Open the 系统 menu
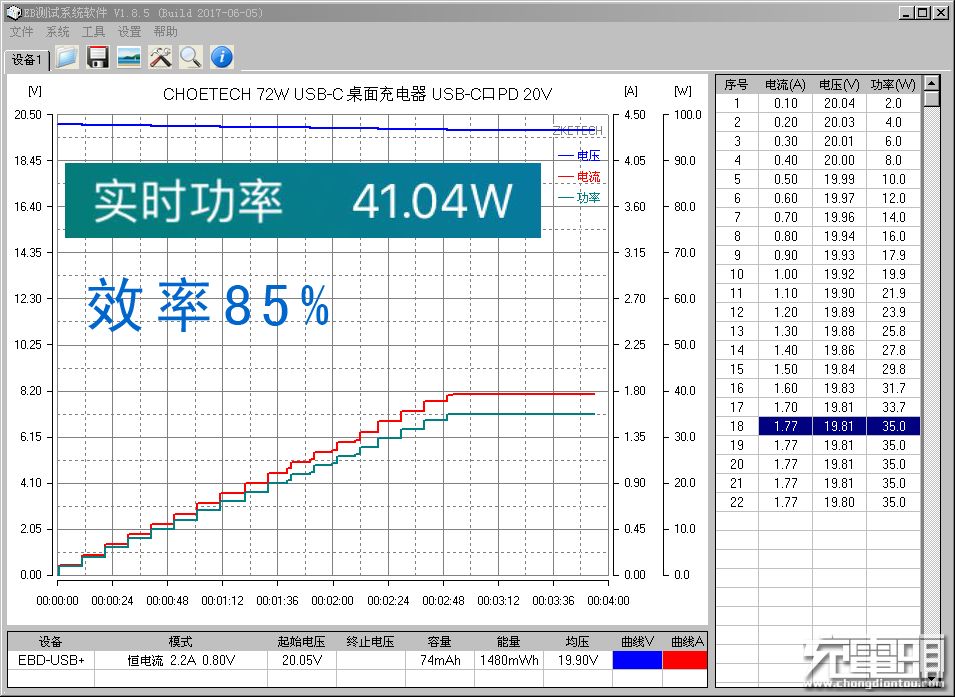This screenshot has width=955, height=697. coord(57,32)
